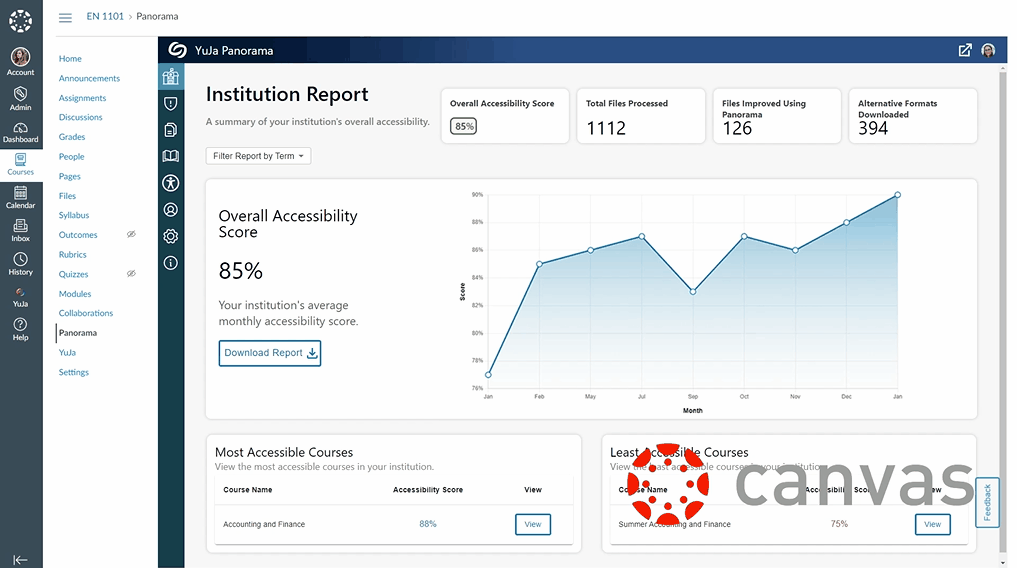Collapse the global navigation sidebar

click(x=20, y=560)
